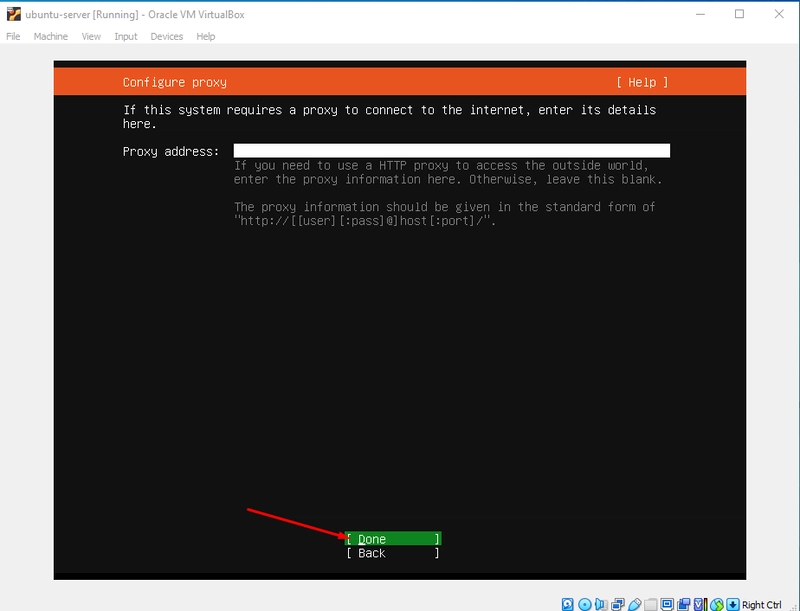Screen dimensions: 800x611
Task: Click the recording status icon
Action: (x=684, y=605)
